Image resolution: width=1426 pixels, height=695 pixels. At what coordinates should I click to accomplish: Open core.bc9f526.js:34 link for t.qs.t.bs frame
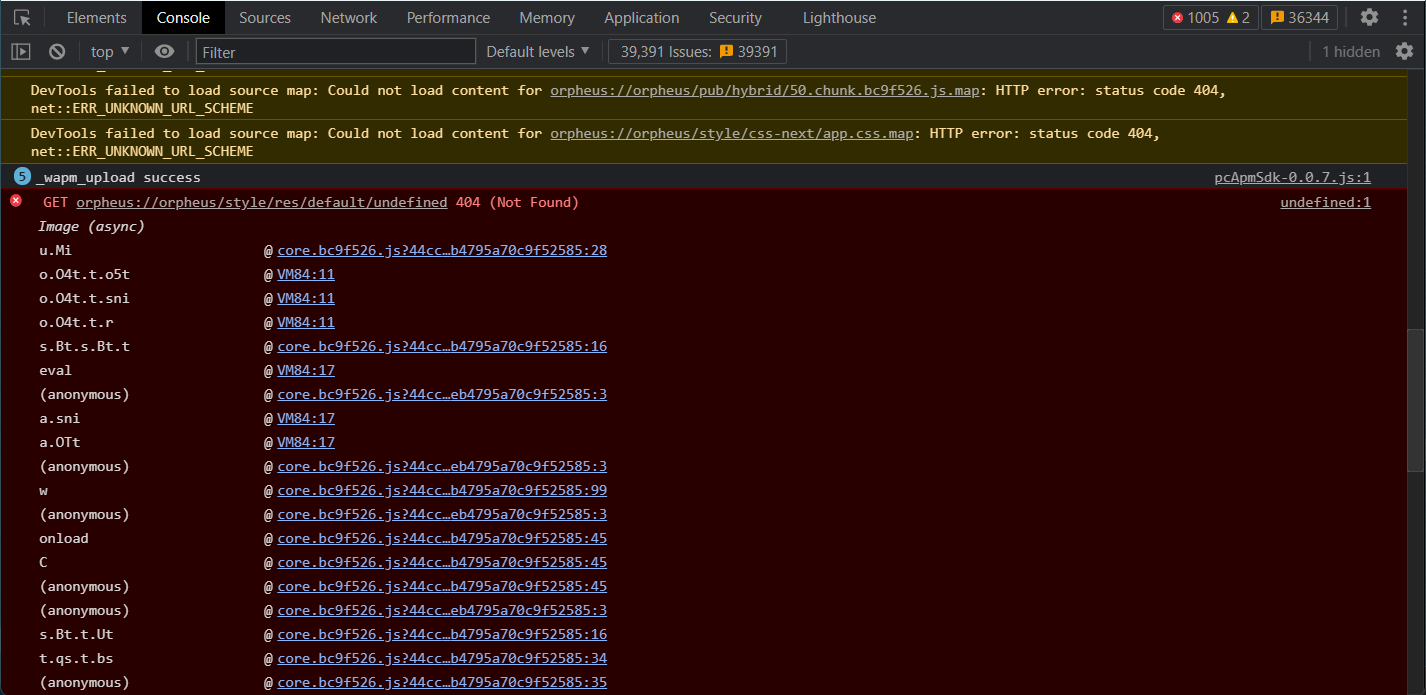pyautogui.click(x=442, y=658)
